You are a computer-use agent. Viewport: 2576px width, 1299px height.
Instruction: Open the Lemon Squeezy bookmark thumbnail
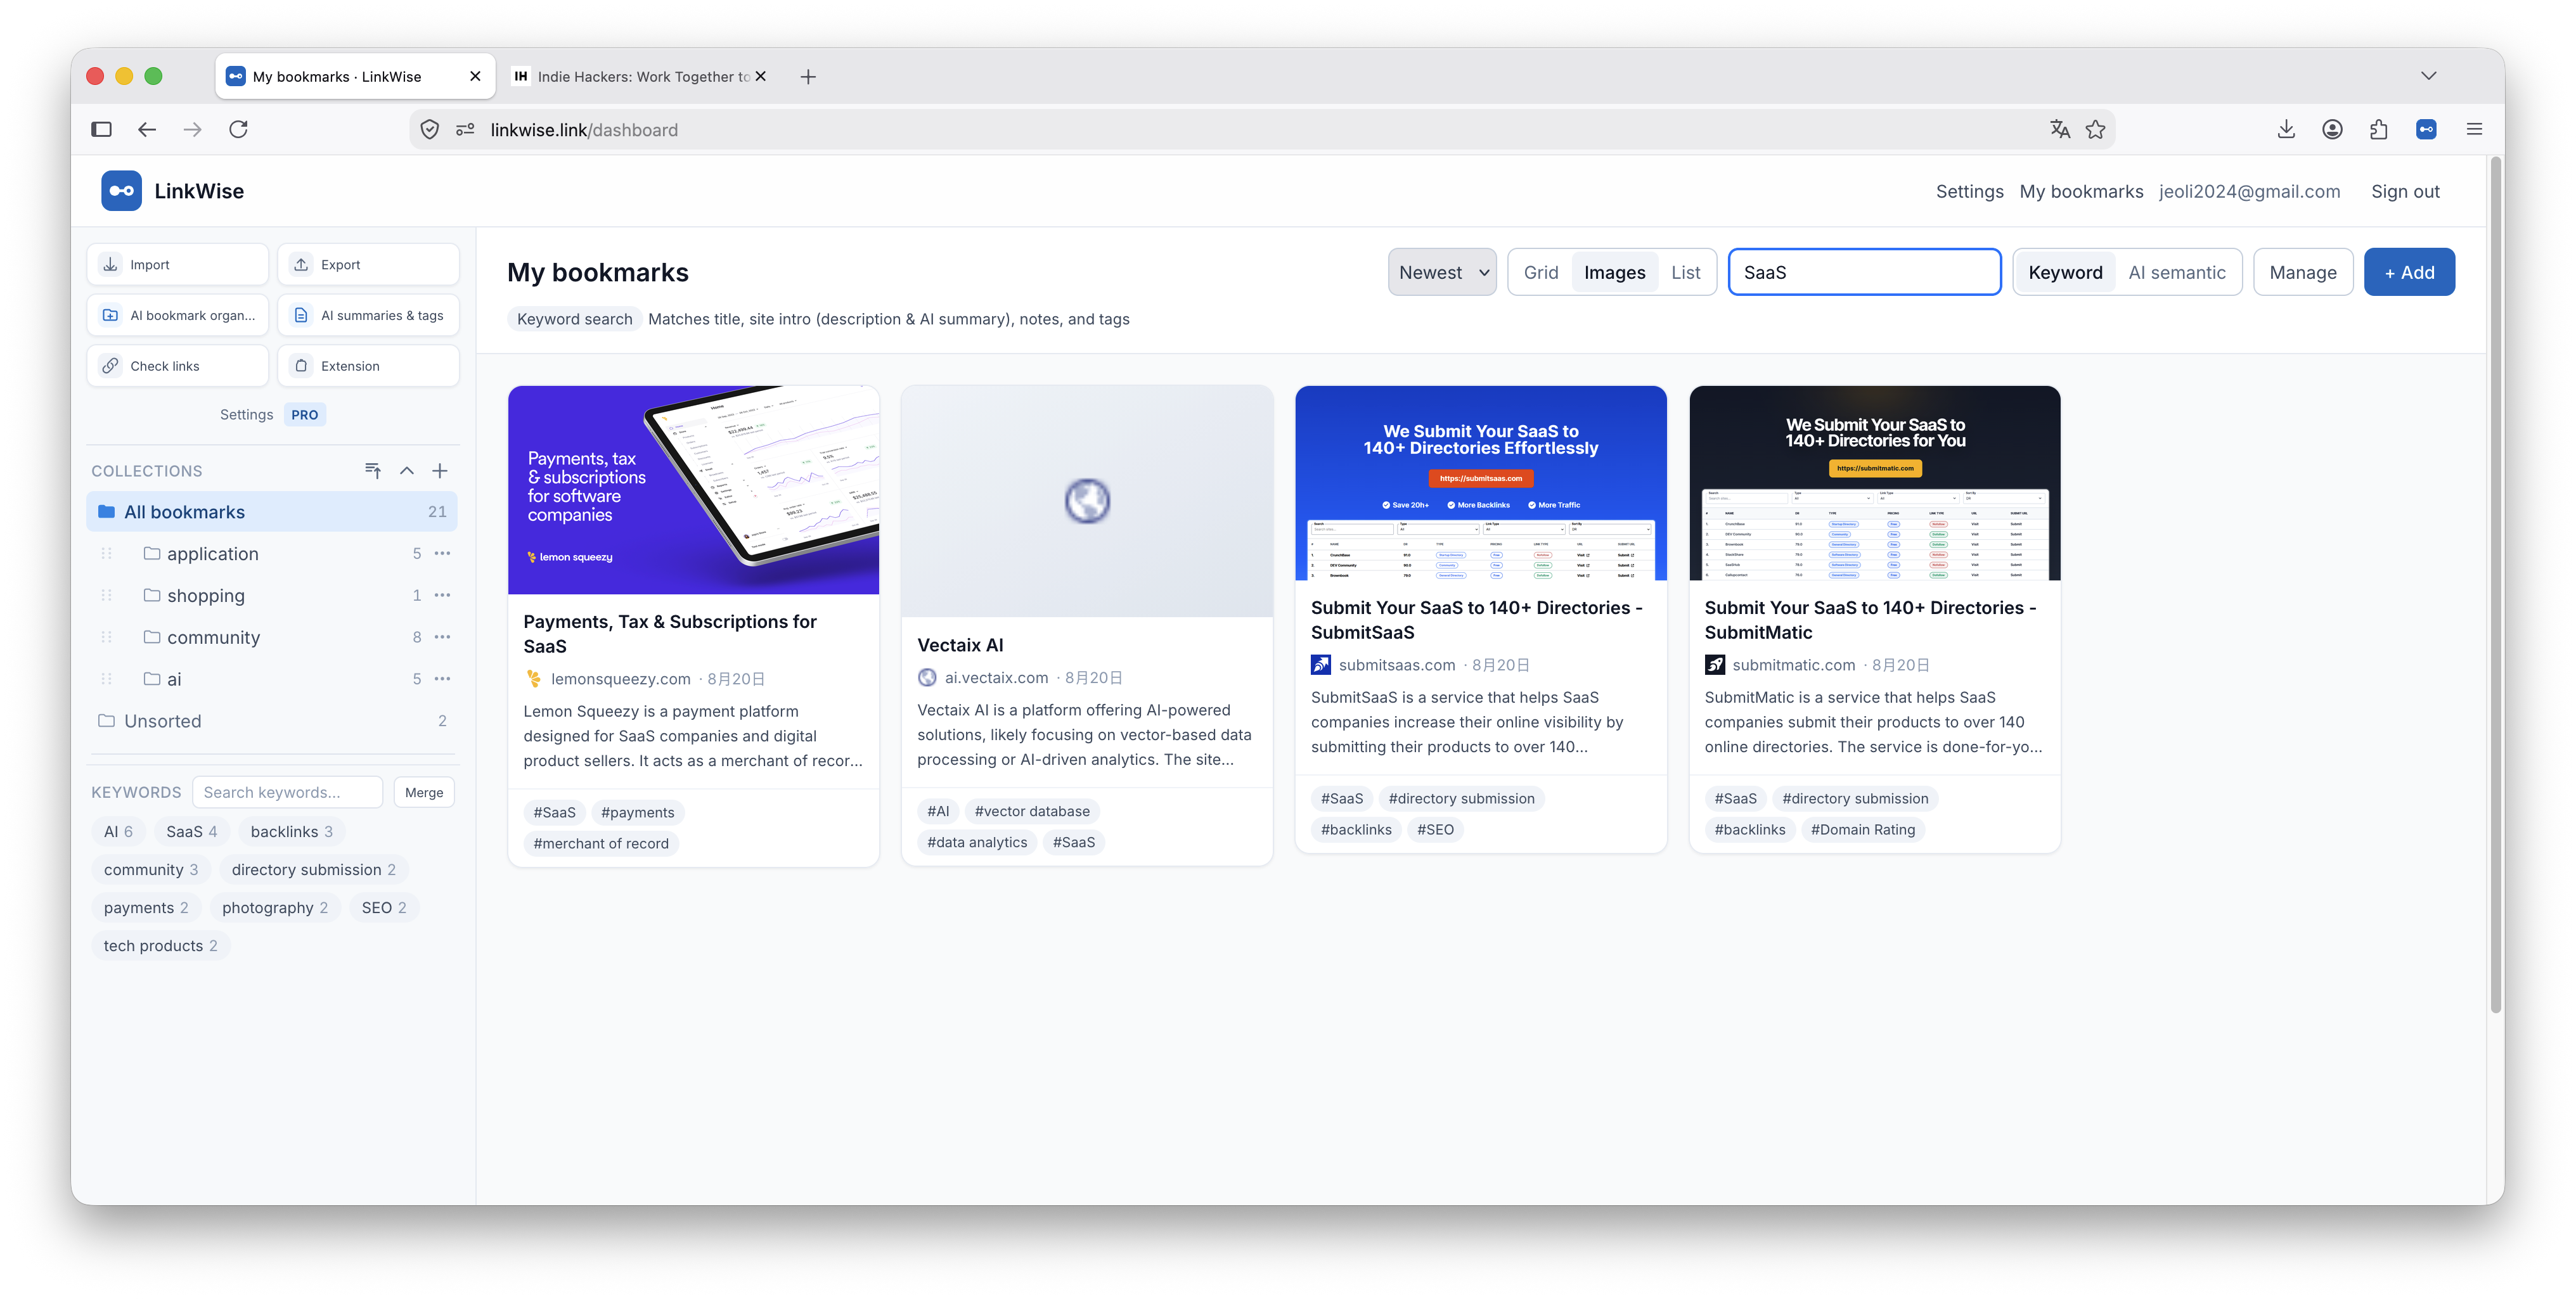693,490
